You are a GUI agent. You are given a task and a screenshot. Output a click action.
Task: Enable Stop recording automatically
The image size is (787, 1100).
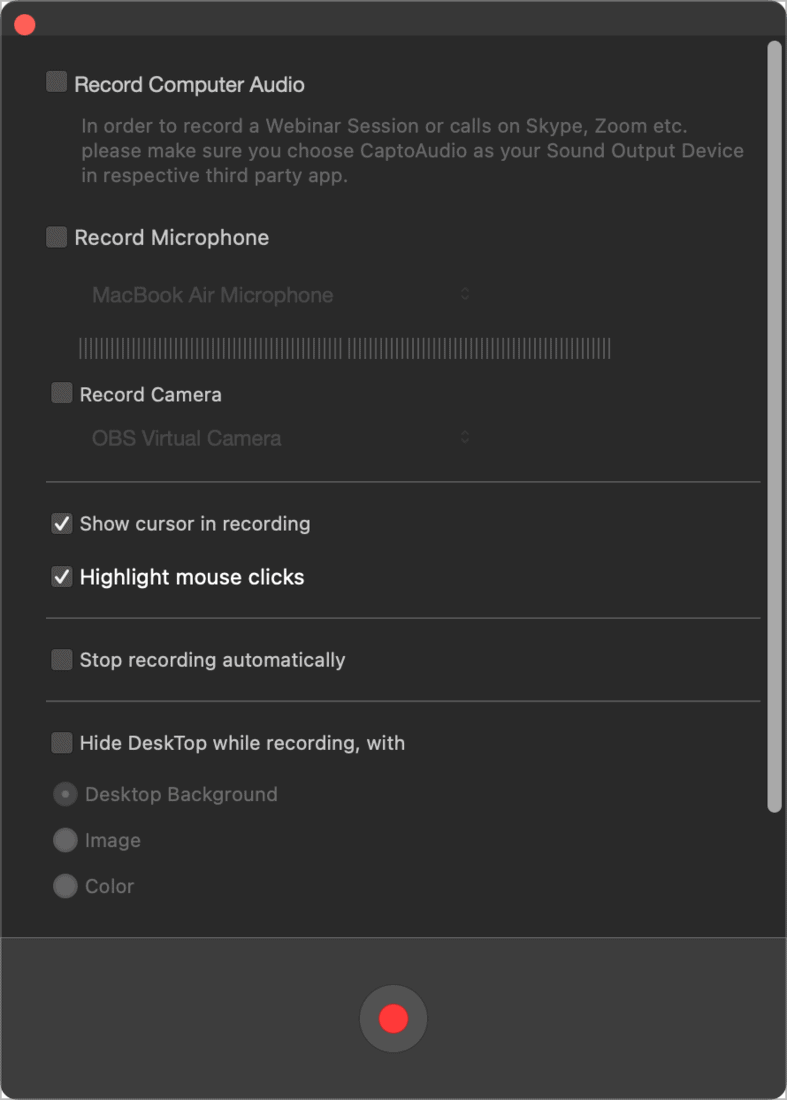pyautogui.click(x=61, y=659)
